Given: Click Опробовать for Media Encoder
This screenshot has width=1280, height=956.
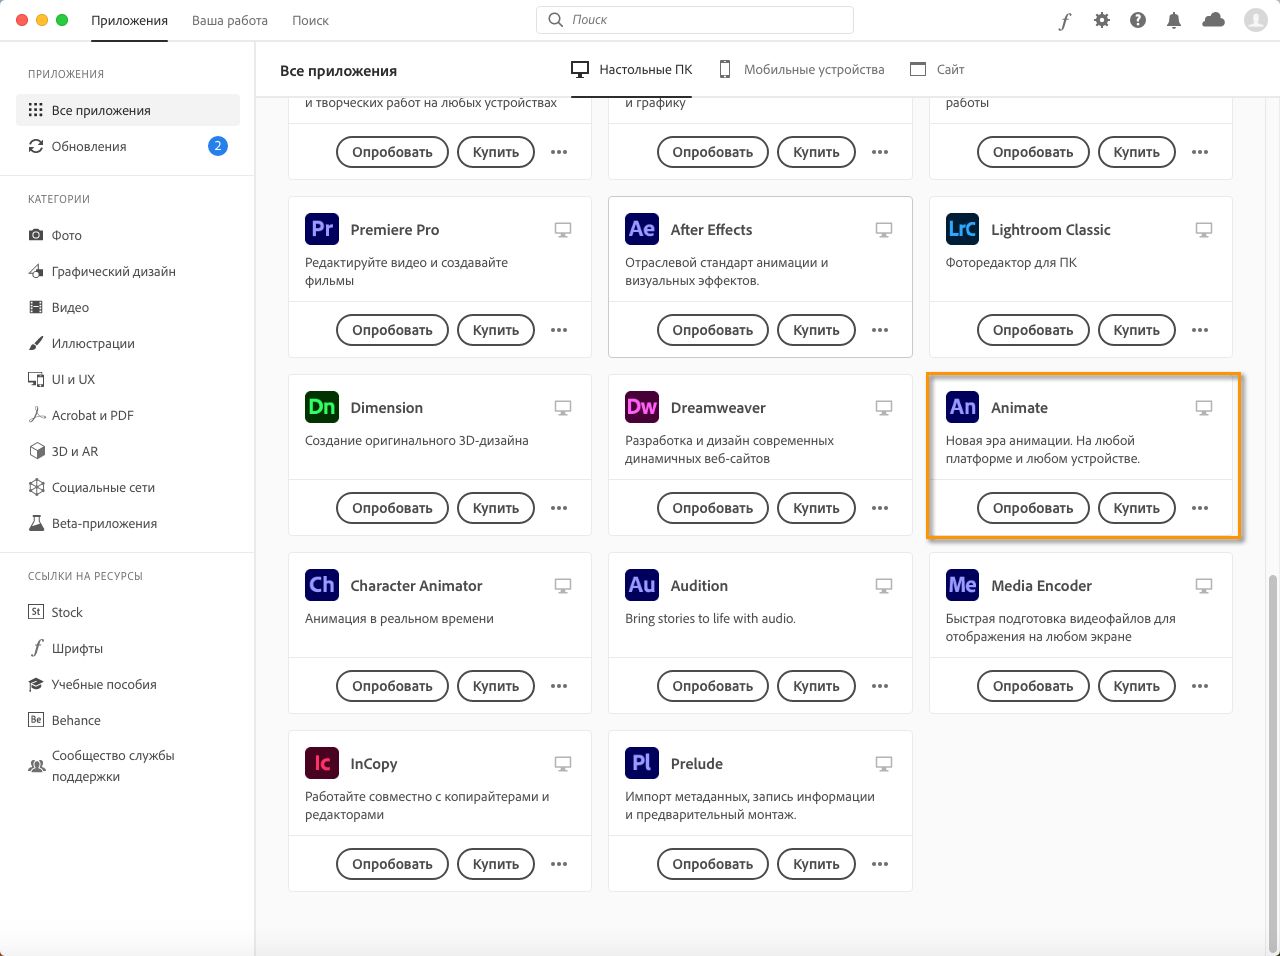Looking at the screenshot, I should [1033, 686].
